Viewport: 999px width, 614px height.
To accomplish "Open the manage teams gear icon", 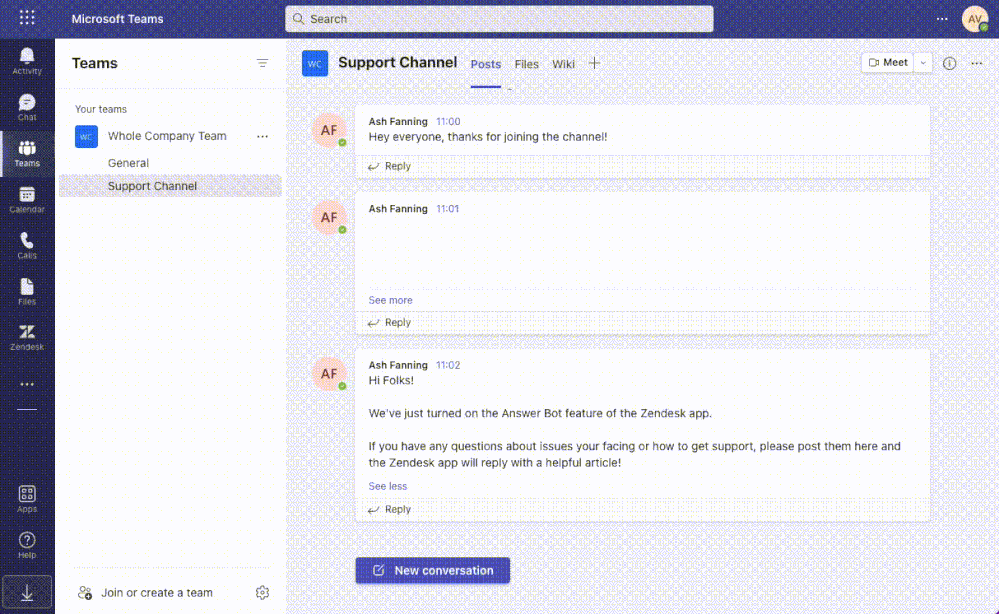I will pos(262,593).
